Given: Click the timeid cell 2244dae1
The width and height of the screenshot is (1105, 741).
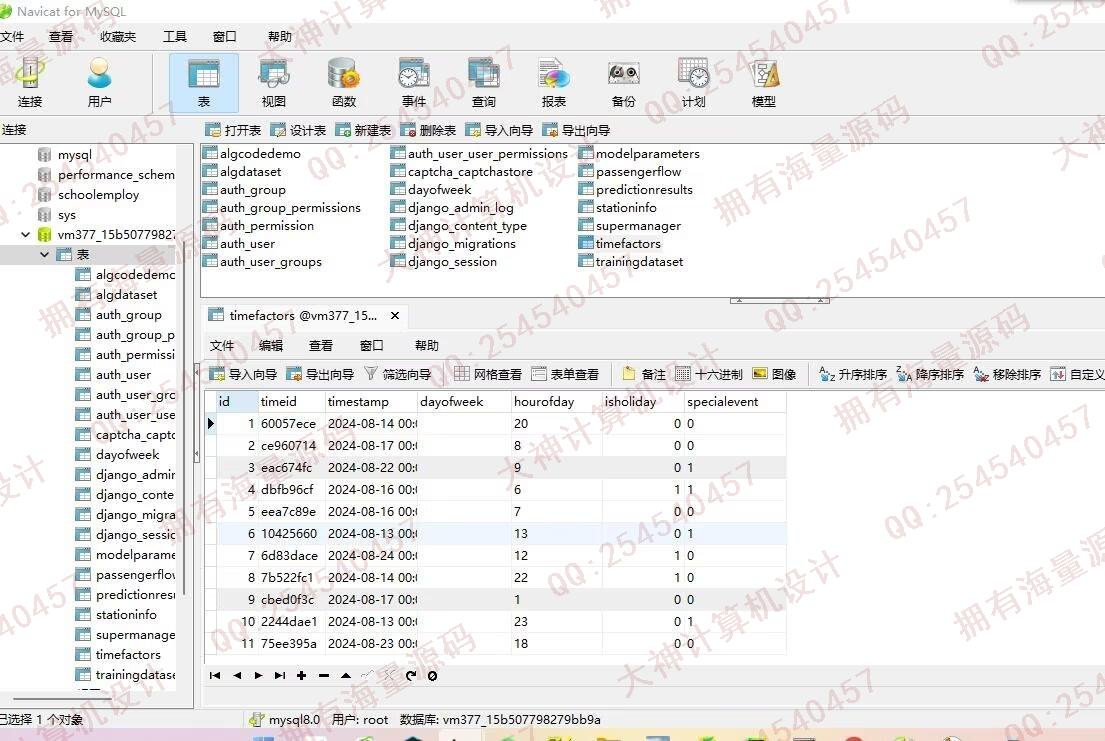Looking at the screenshot, I should [x=289, y=622].
